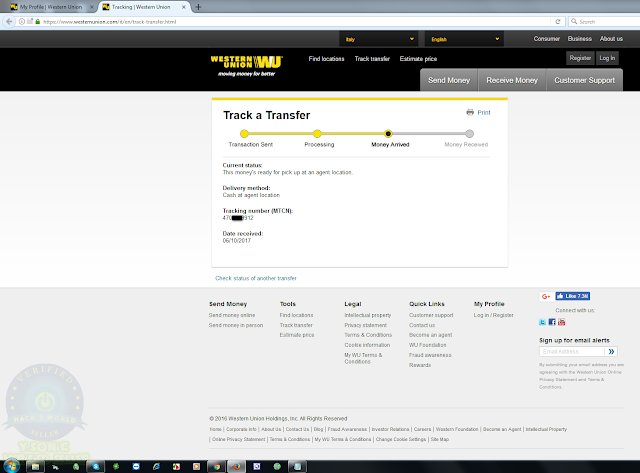This screenshot has height=473, width=640.
Task: Open Internet Explorer from the taskbar
Action: (x=156, y=466)
